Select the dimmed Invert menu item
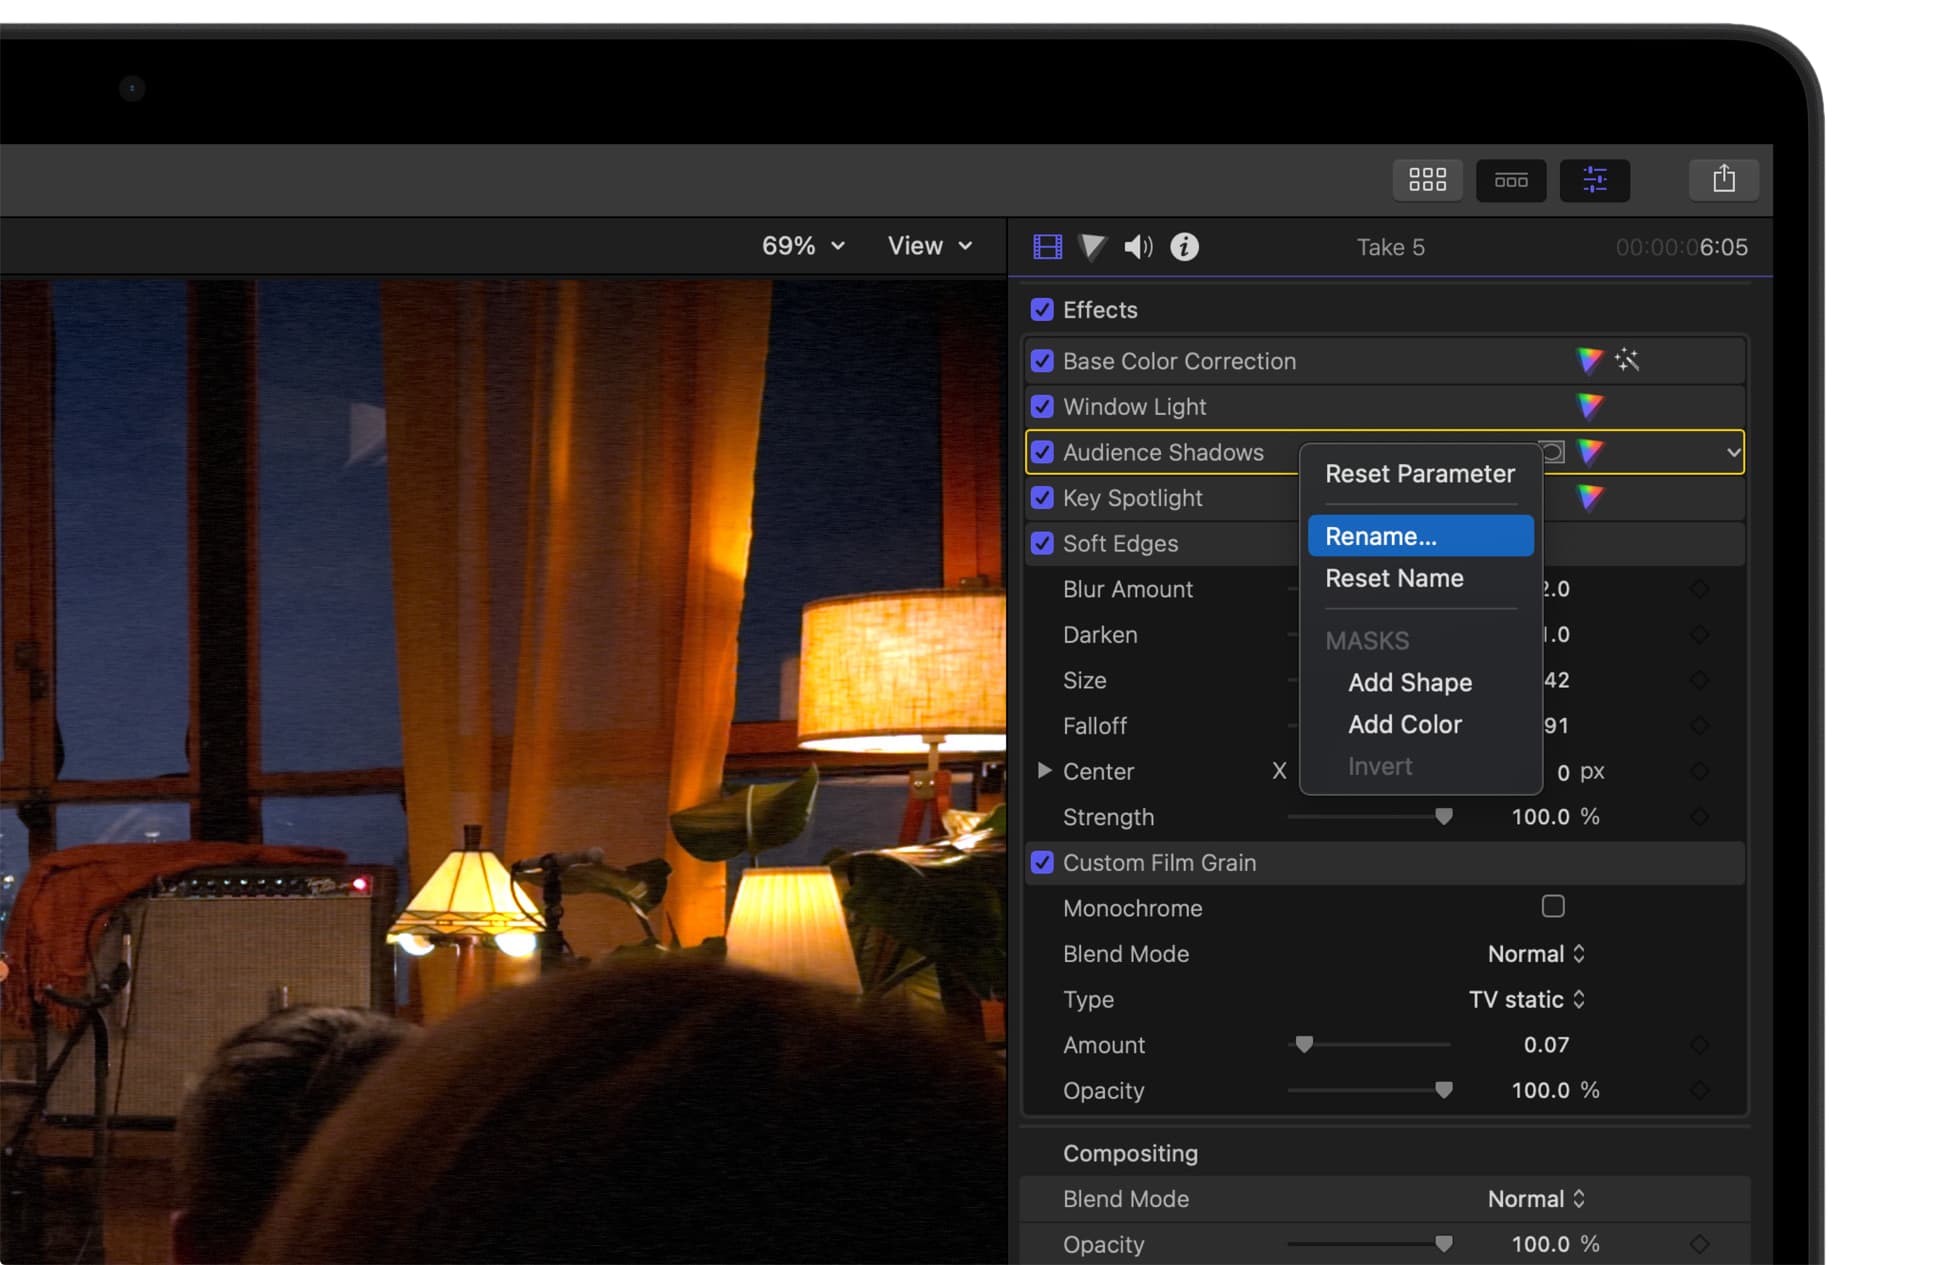Screen dimensions: 1960x1265 [x=1420, y=766]
